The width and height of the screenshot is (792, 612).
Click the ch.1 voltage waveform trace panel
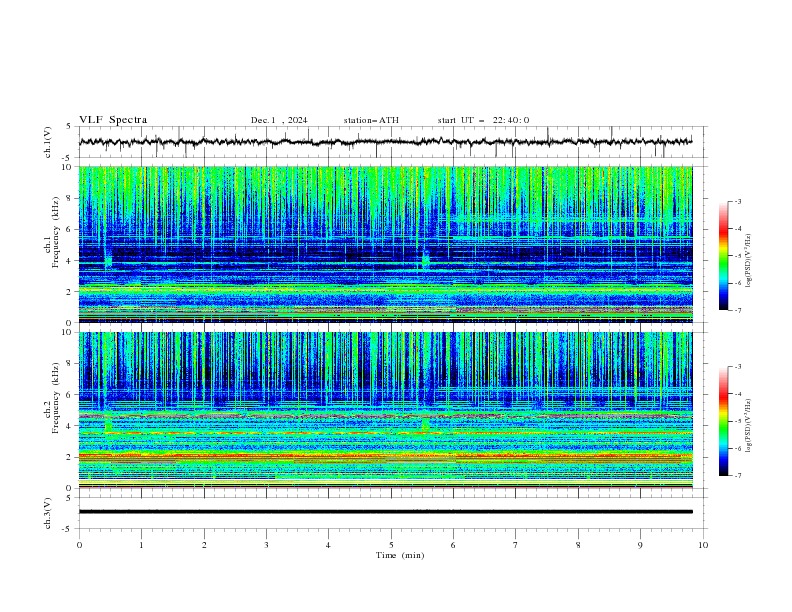tap(392, 142)
